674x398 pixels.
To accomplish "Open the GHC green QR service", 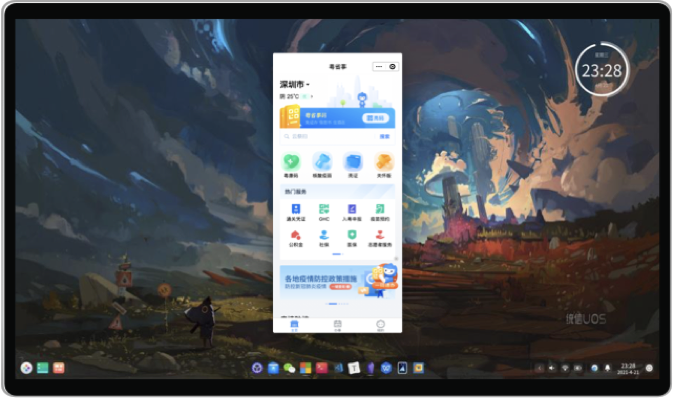I will click(x=324, y=209).
